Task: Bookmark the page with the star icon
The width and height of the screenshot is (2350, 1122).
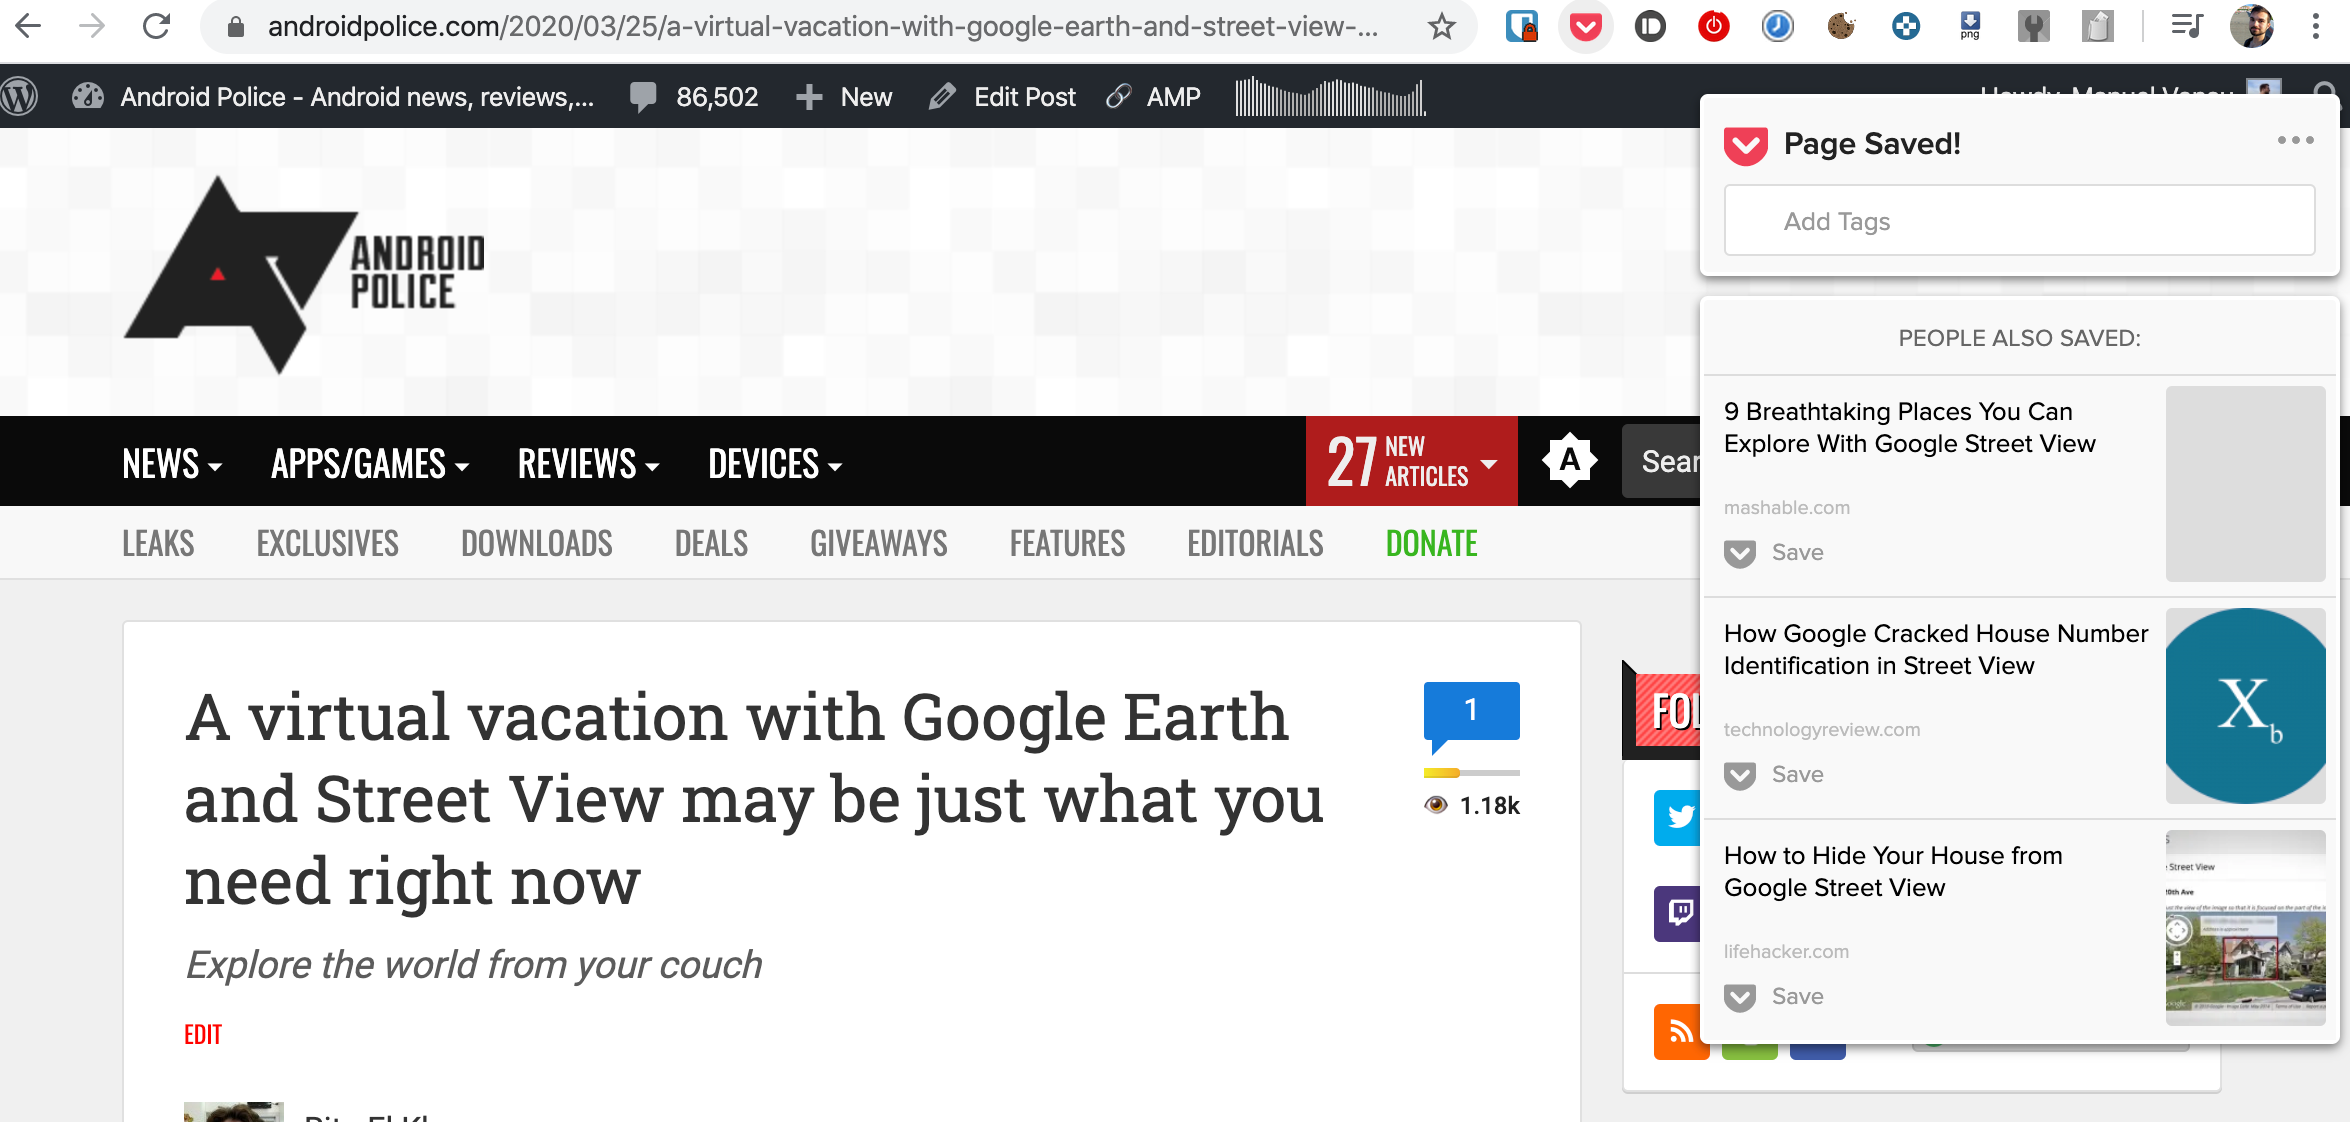Action: 1442,27
